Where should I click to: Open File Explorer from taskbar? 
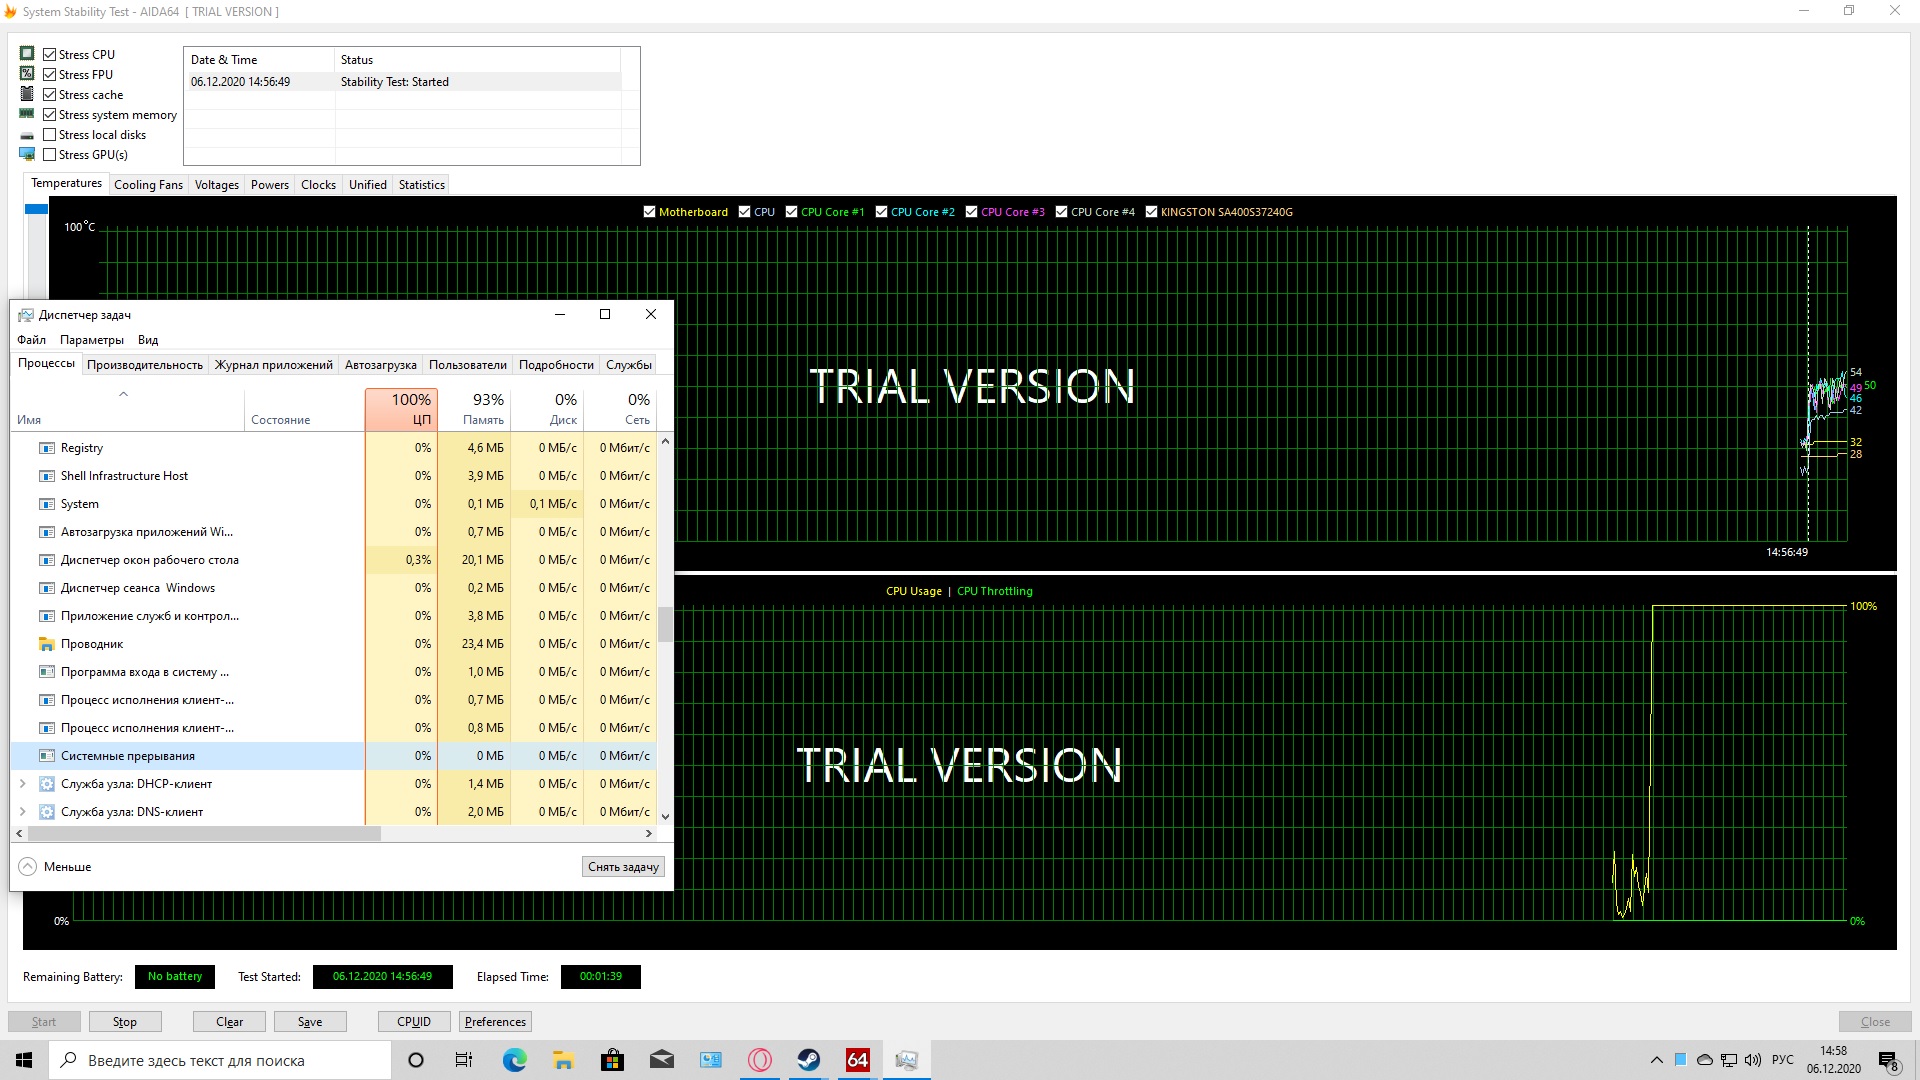(563, 1060)
